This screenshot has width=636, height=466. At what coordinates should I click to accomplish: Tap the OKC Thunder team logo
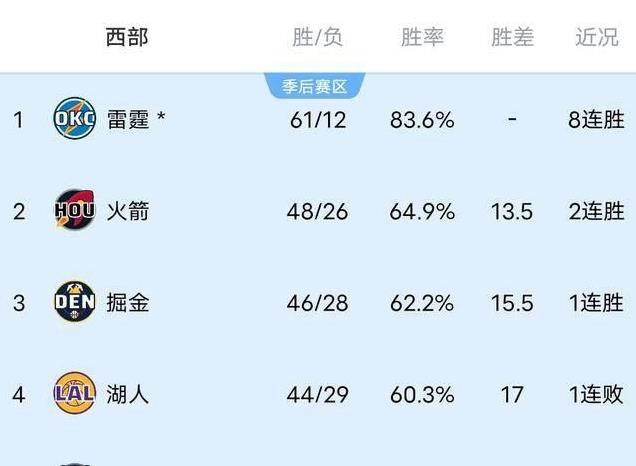click(x=75, y=118)
